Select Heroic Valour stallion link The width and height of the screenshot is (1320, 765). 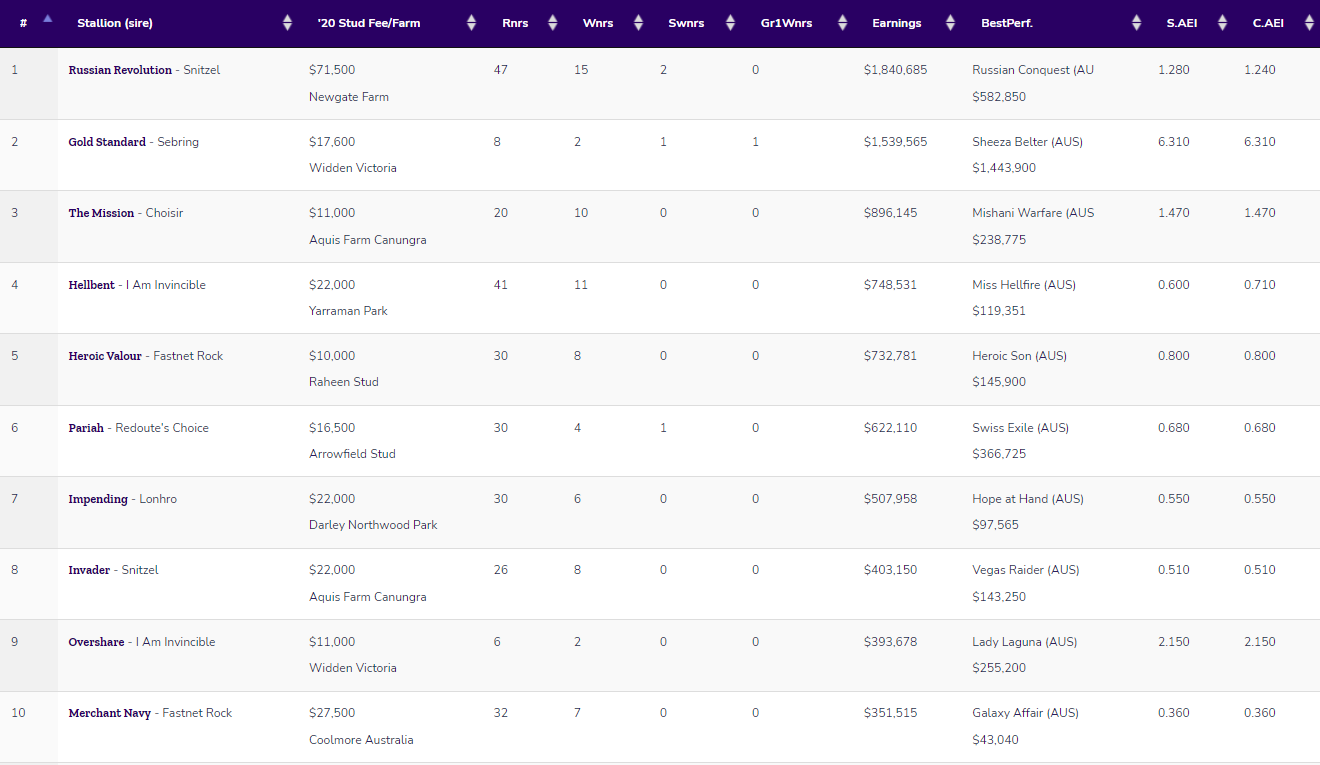(x=105, y=356)
